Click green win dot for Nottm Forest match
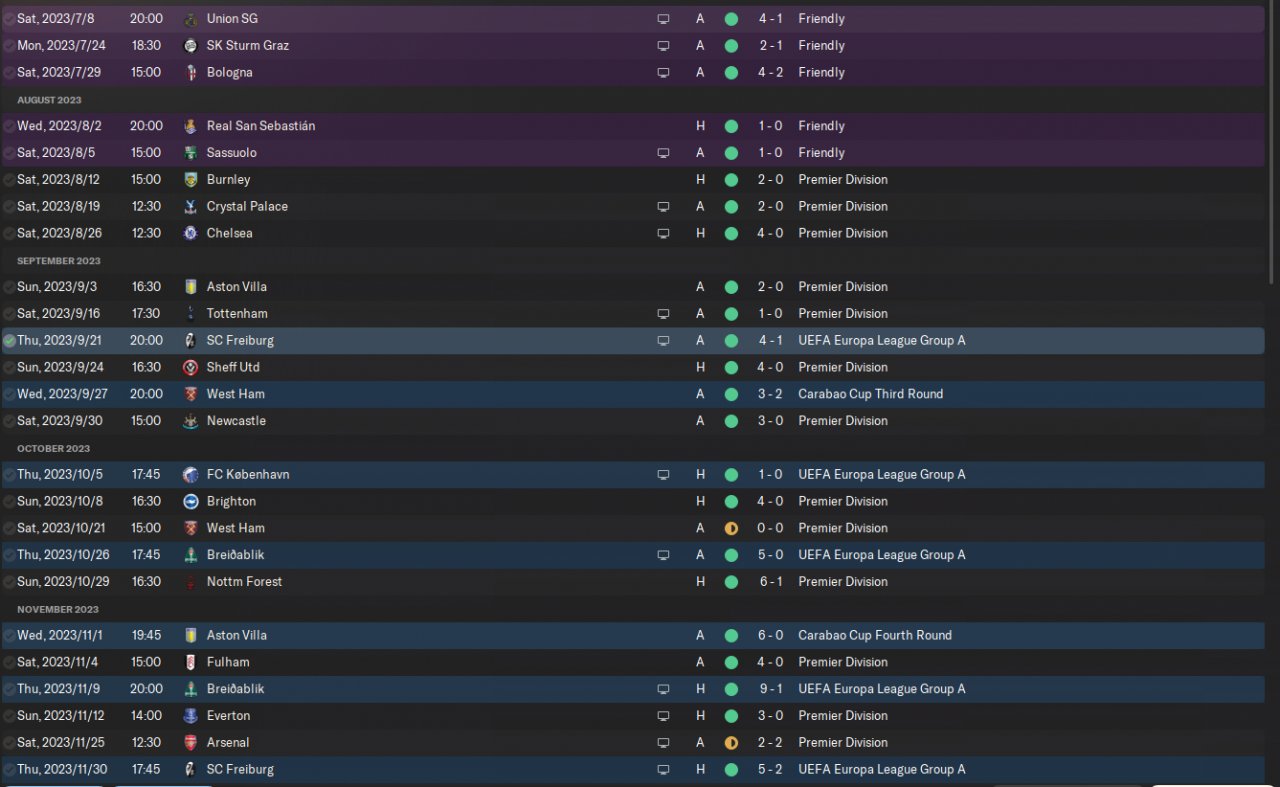The image size is (1280, 787). pos(731,582)
